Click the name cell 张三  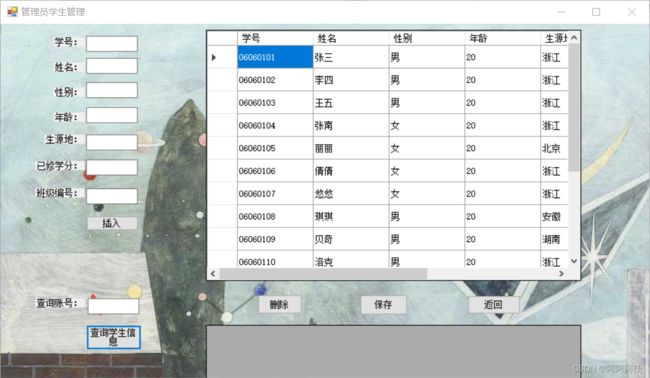[x=351, y=57]
